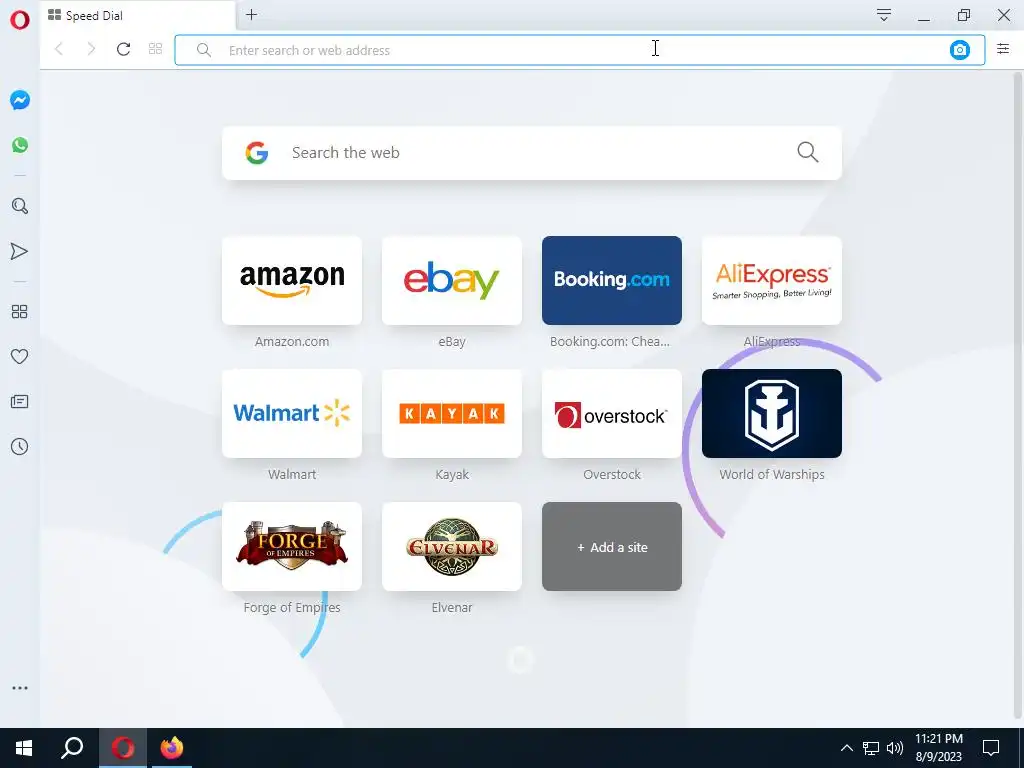Click the Google logo in search box
This screenshot has width=1024, height=768.
(x=257, y=153)
